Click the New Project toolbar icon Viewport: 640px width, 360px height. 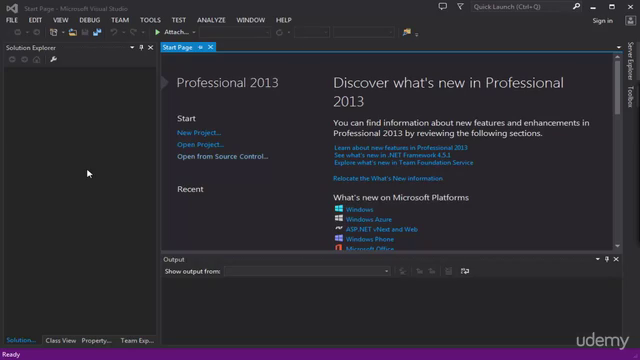pyautogui.click(x=53, y=32)
